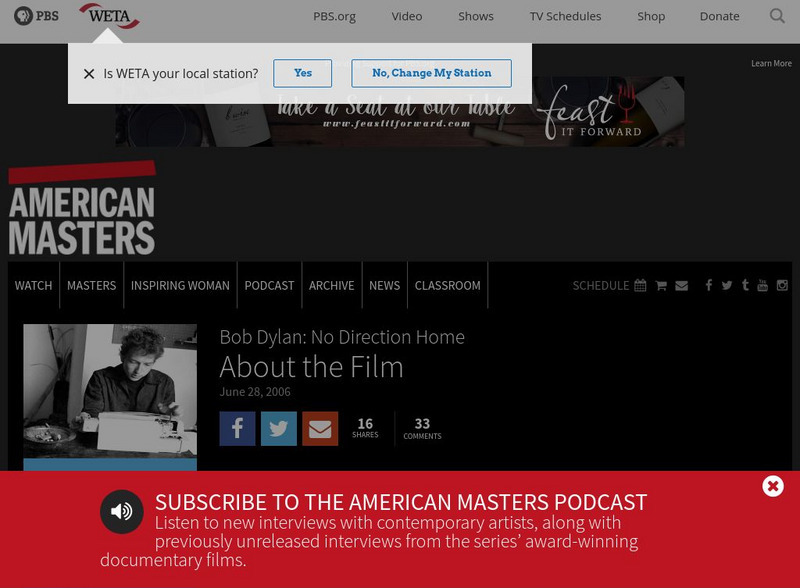The width and height of the screenshot is (800, 588).
Task: Open the Instagram icon in nav bar
Action: coord(782,285)
